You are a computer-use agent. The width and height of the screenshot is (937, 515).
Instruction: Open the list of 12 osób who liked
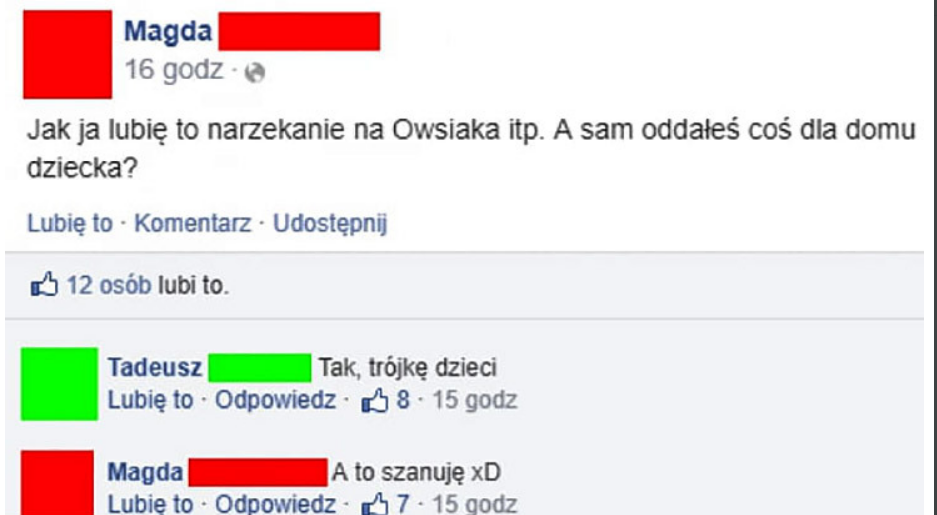pyautogui.click(x=109, y=286)
